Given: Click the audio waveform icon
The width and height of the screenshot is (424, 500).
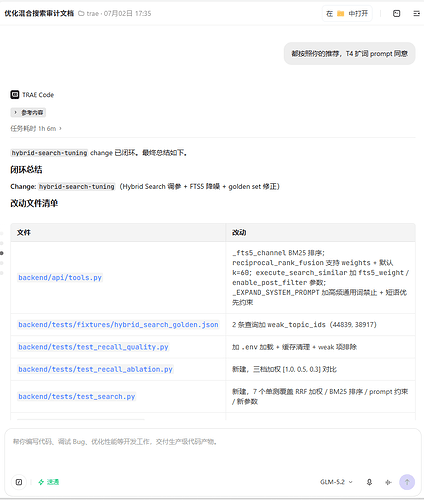Looking at the screenshot, I should (388, 482).
